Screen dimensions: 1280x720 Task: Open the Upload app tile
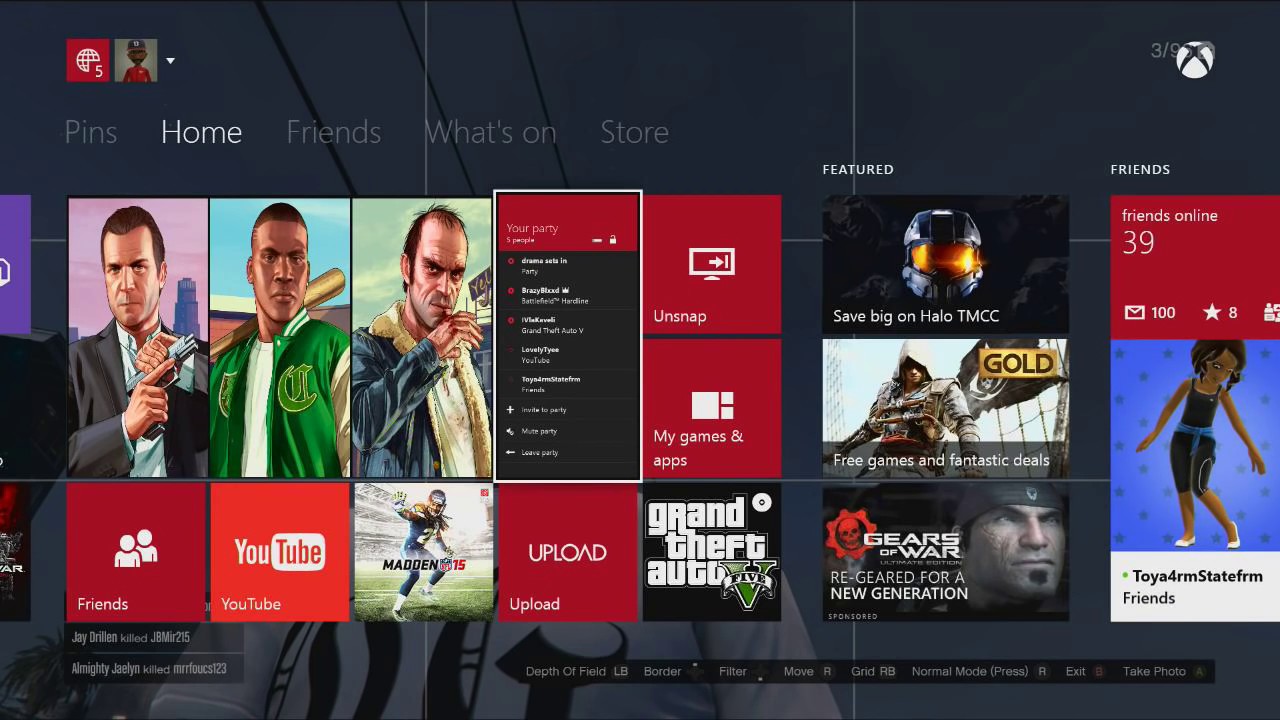tap(568, 553)
